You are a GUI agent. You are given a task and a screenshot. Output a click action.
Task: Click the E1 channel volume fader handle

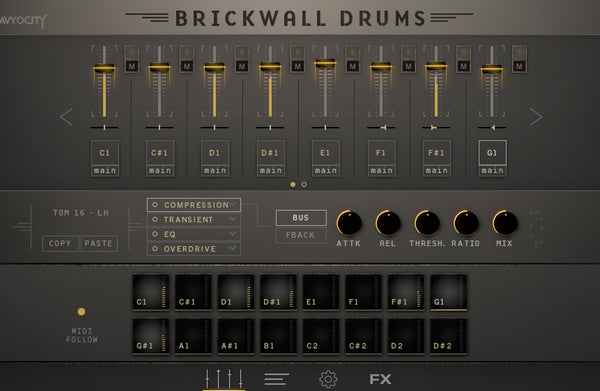point(325,63)
